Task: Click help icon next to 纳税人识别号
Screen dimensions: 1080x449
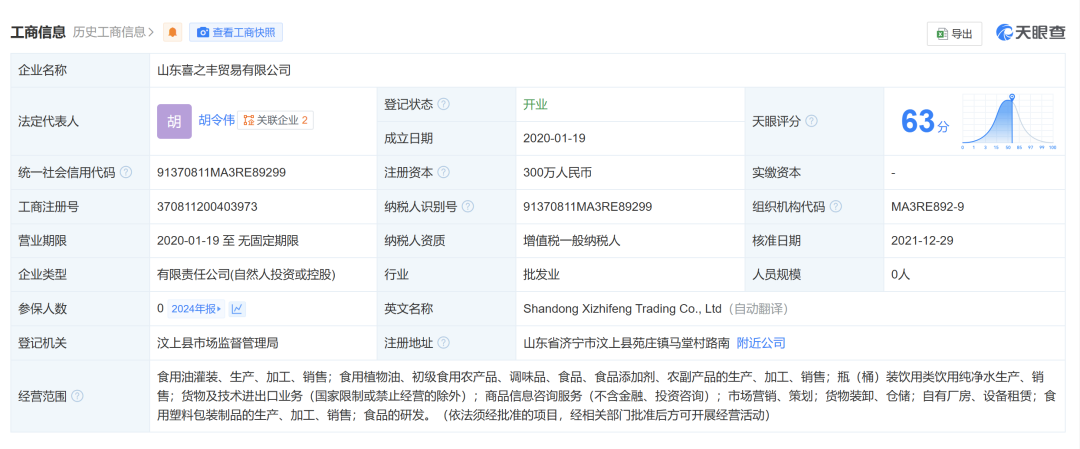Action: tap(468, 207)
